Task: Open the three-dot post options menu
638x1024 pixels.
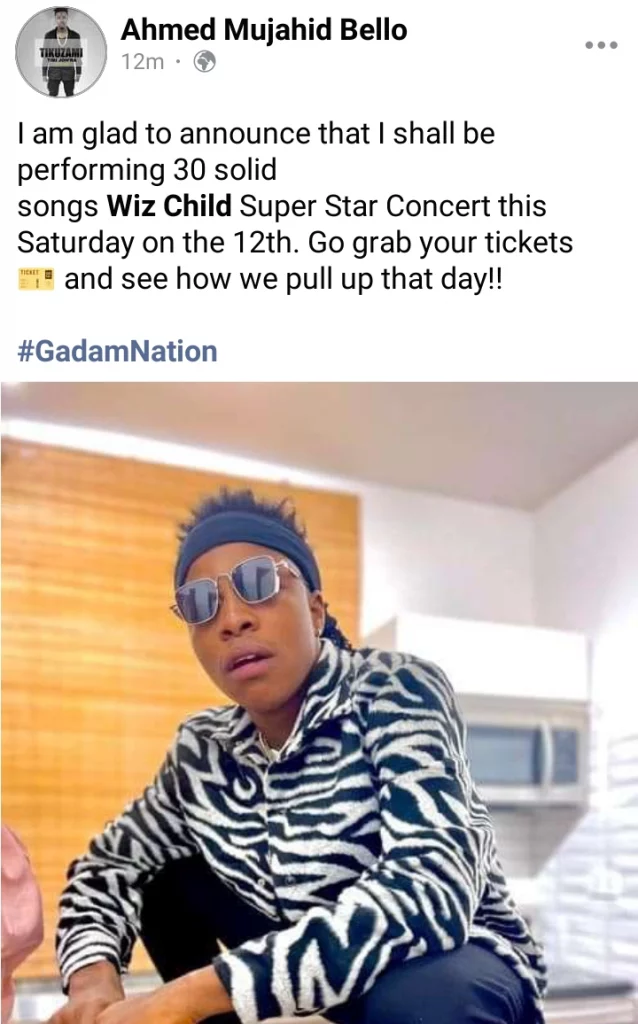Action: (x=601, y=45)
